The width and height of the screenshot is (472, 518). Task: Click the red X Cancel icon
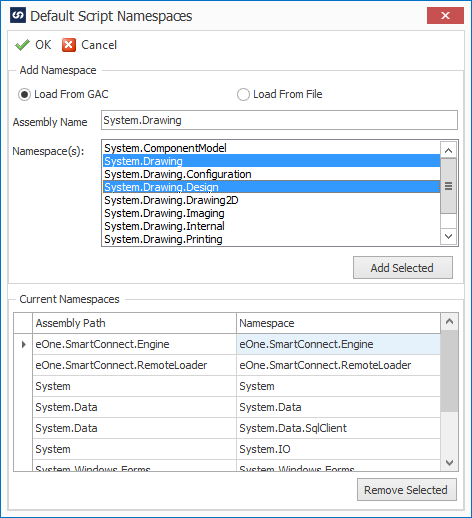coord(69,45)
